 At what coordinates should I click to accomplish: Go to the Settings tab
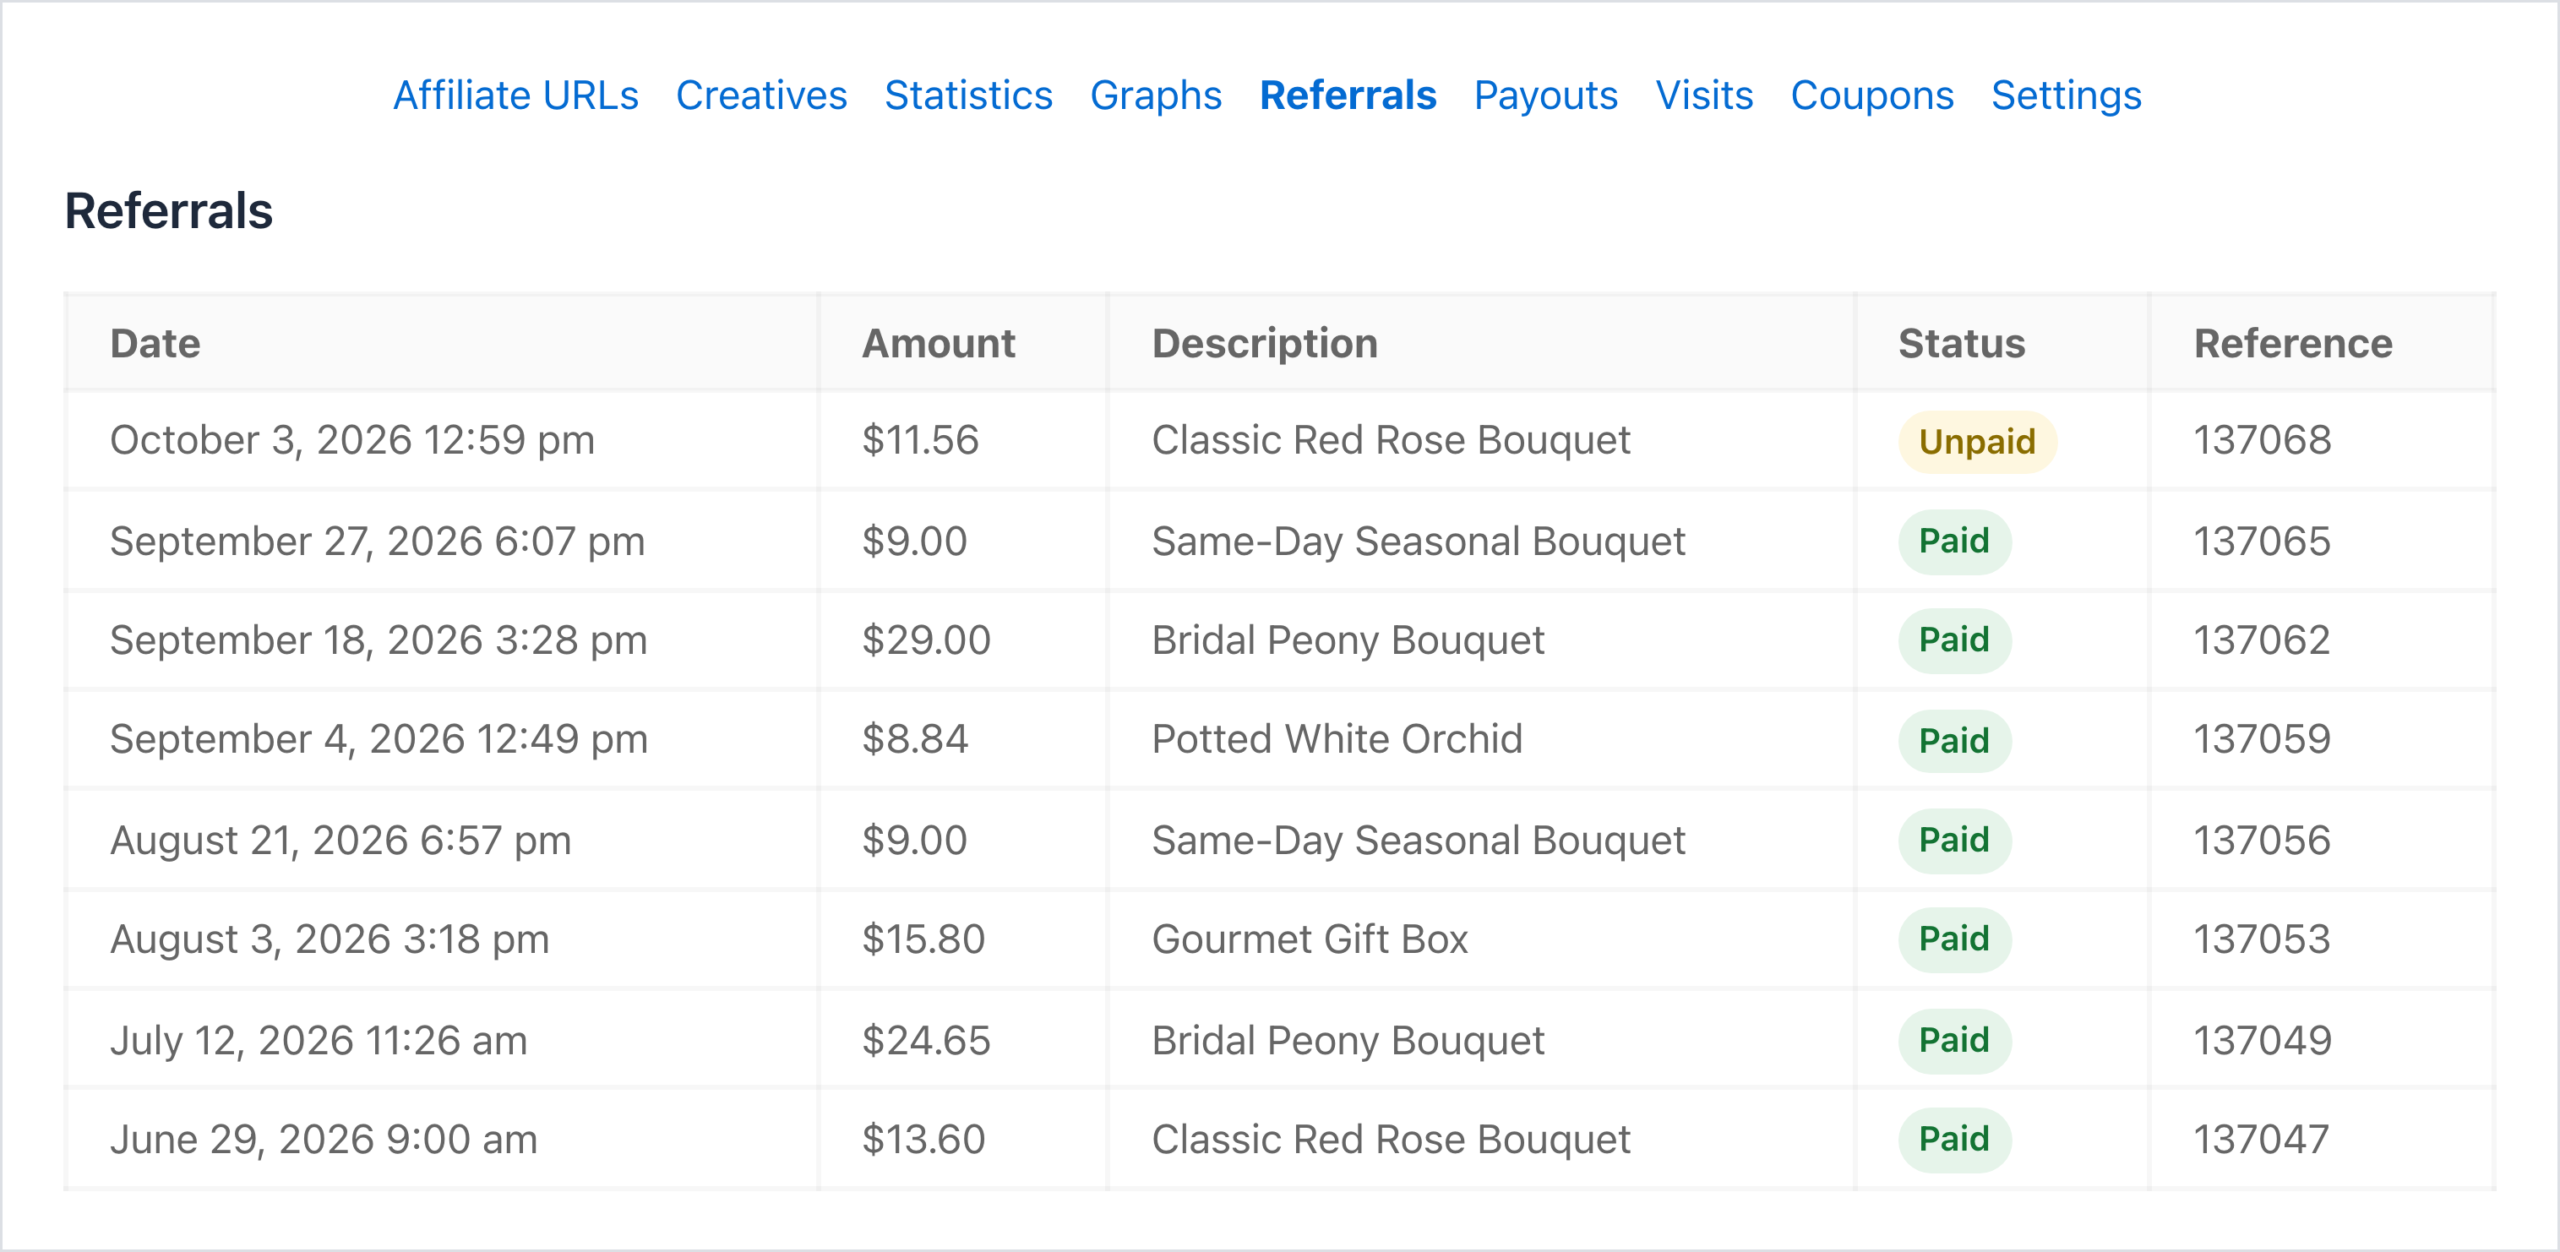[x=2066, y=96]
